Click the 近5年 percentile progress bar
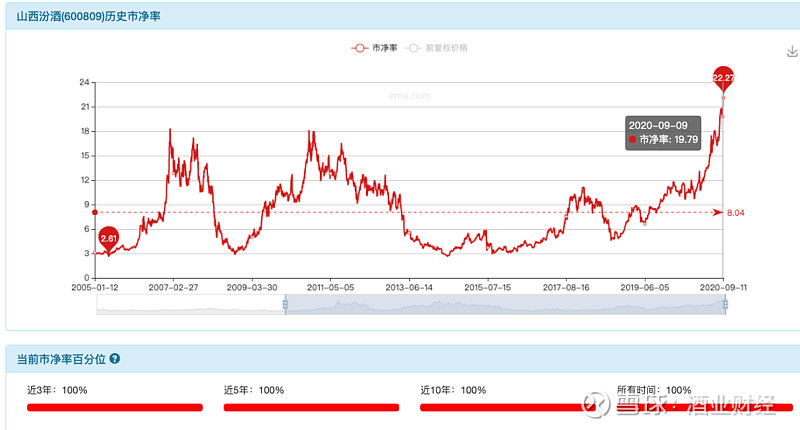The image size is (800, 430). 311,407
